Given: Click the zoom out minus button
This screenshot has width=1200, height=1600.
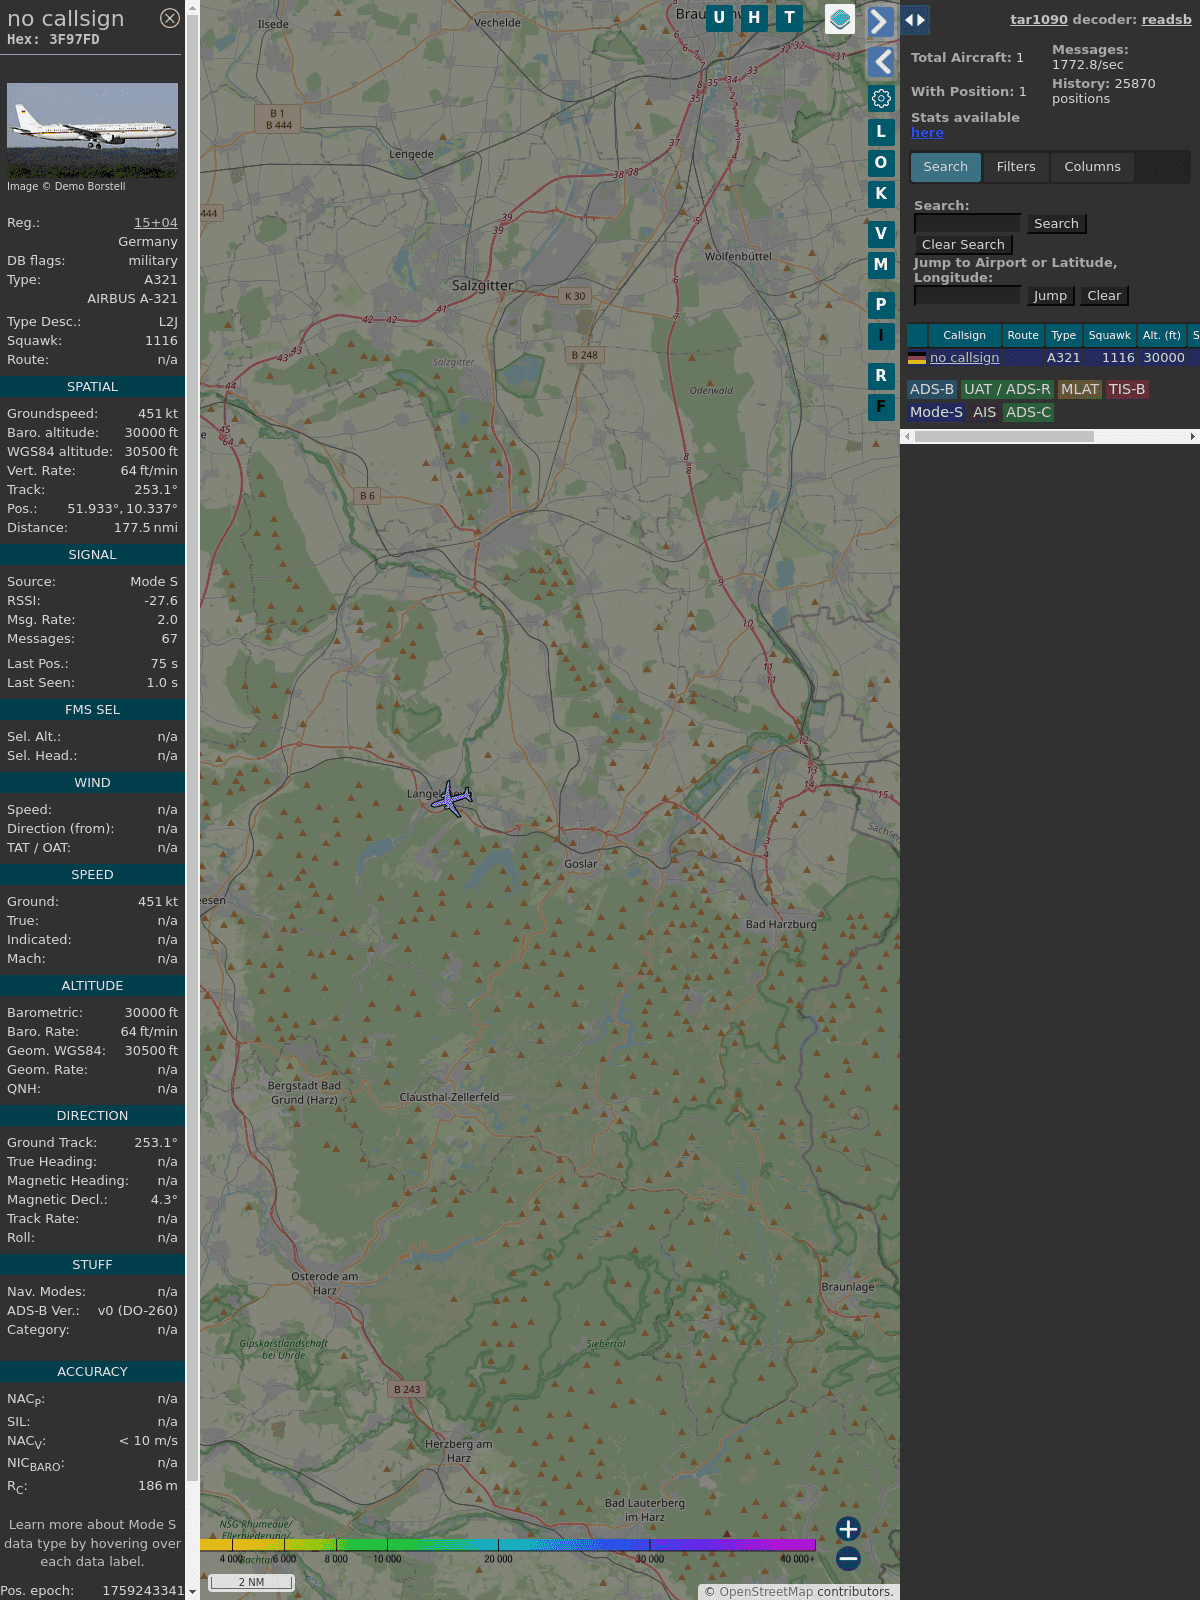Looking at the screenshot, I should (848, 1558).
